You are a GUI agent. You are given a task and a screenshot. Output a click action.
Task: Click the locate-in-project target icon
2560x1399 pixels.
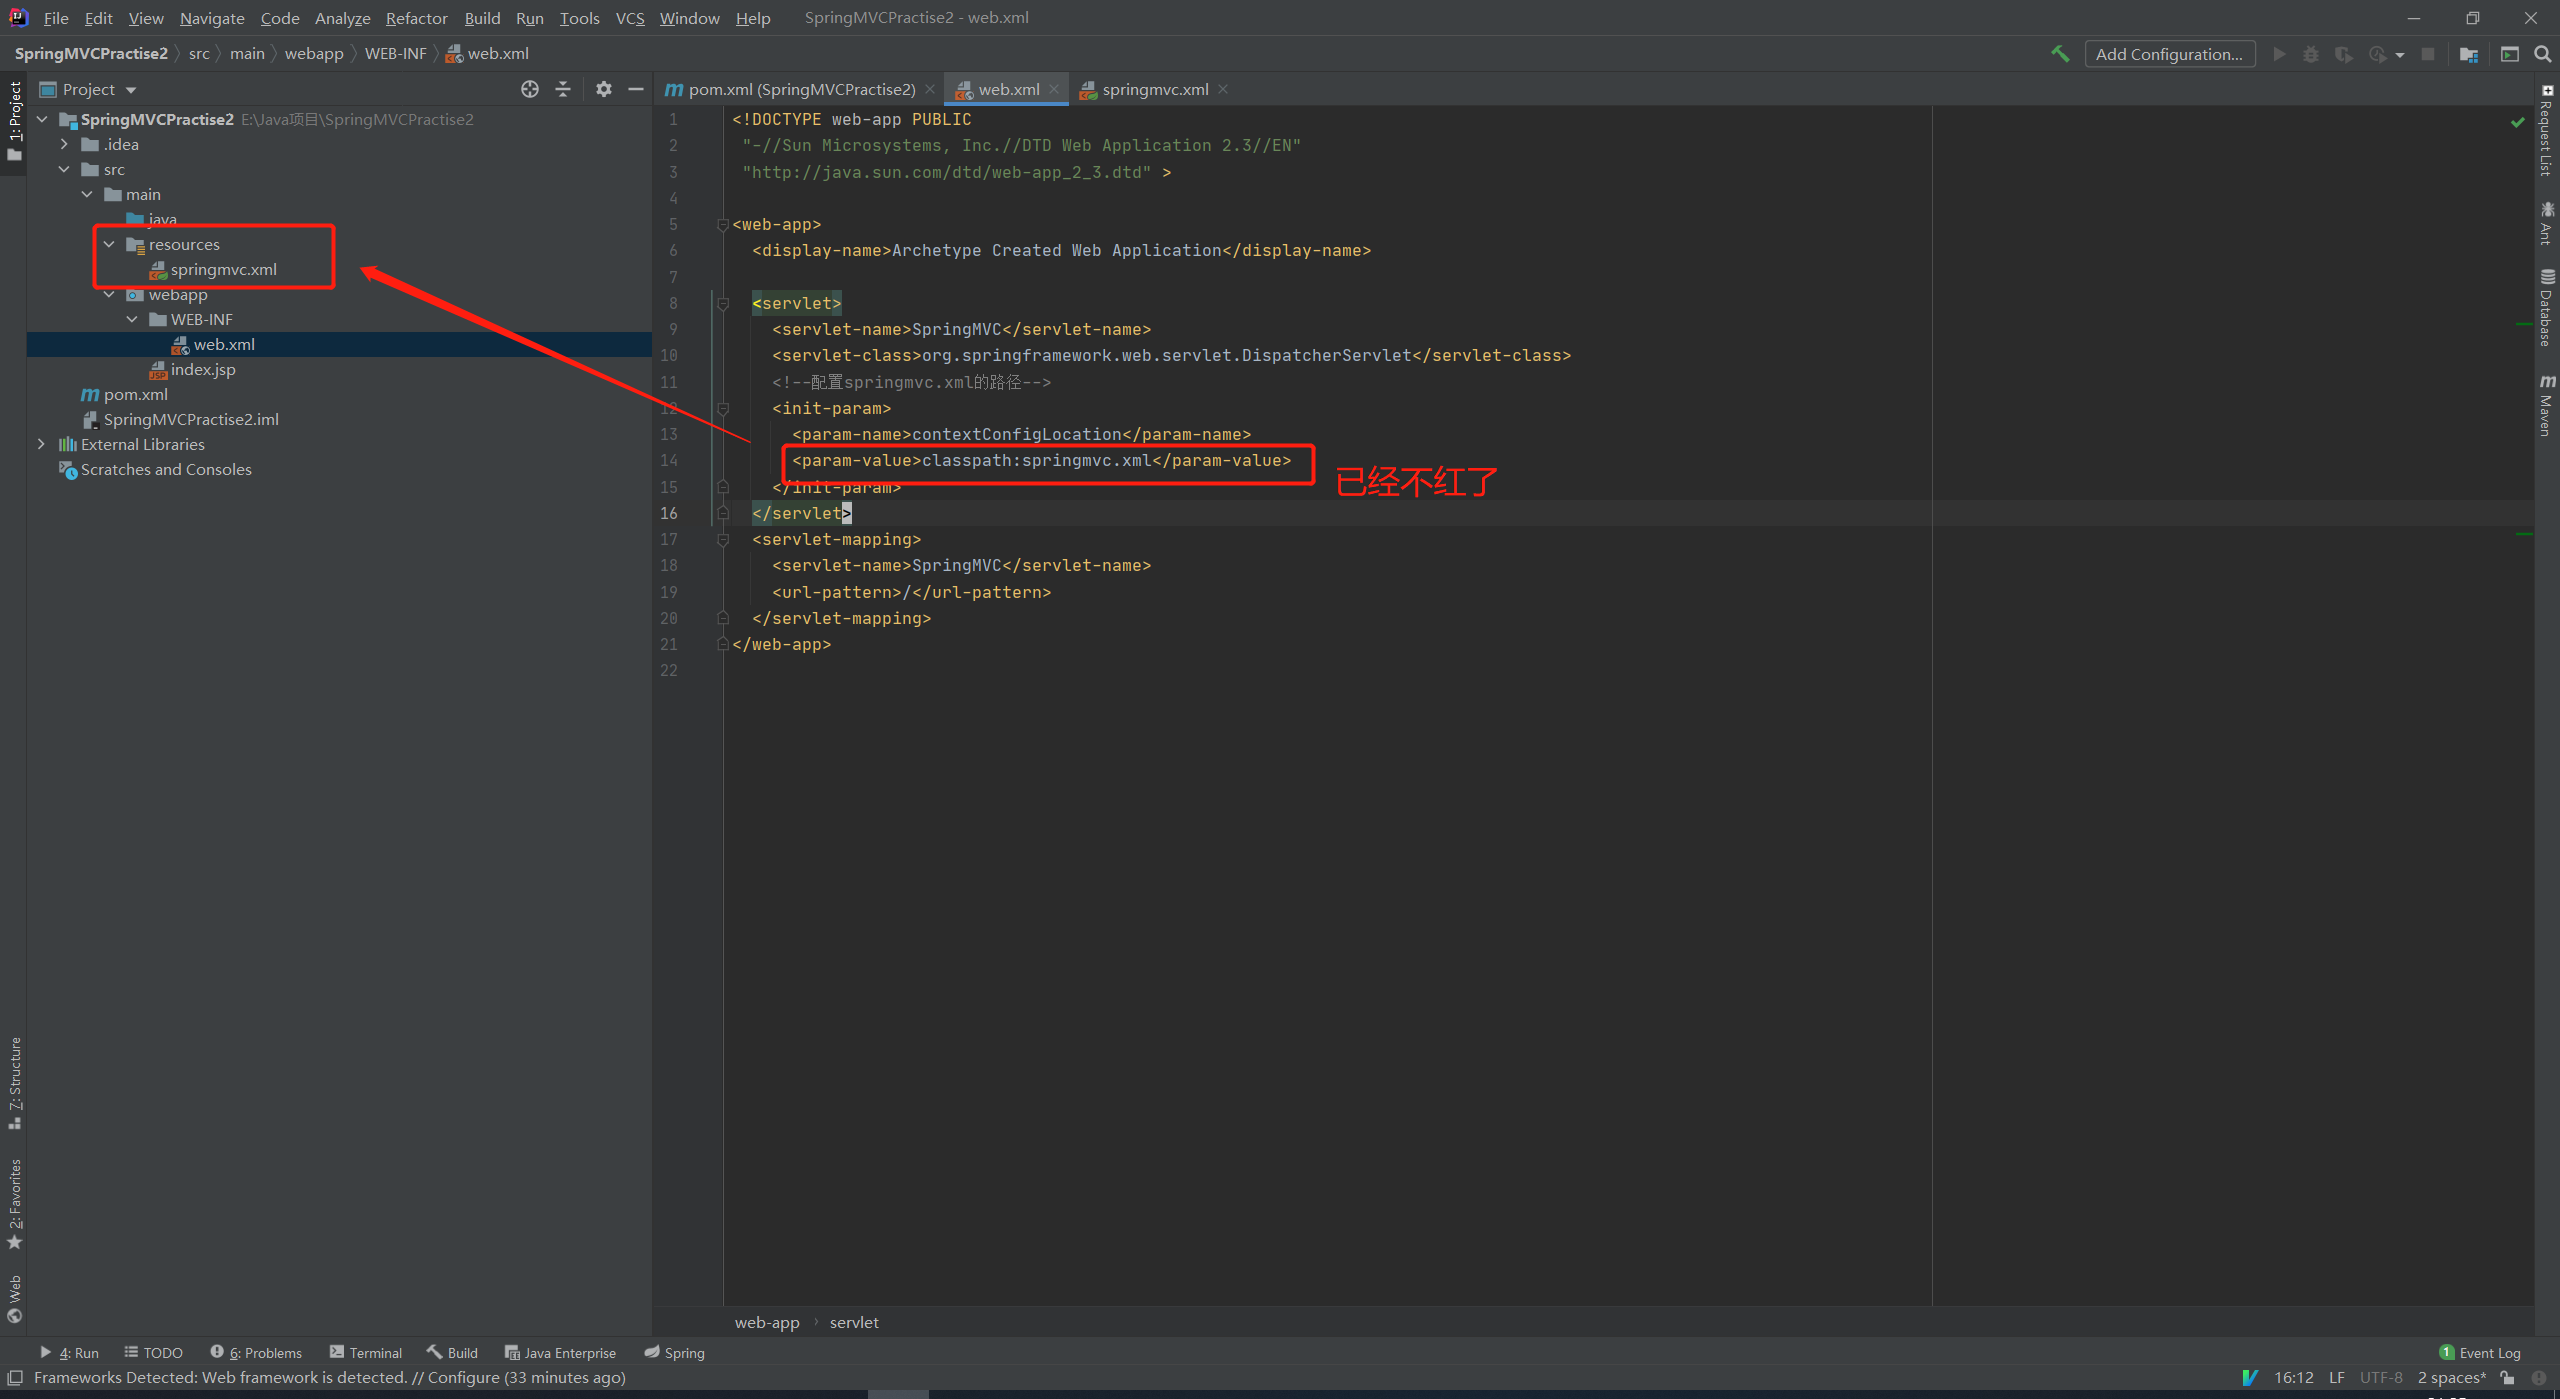click(530, 89)
